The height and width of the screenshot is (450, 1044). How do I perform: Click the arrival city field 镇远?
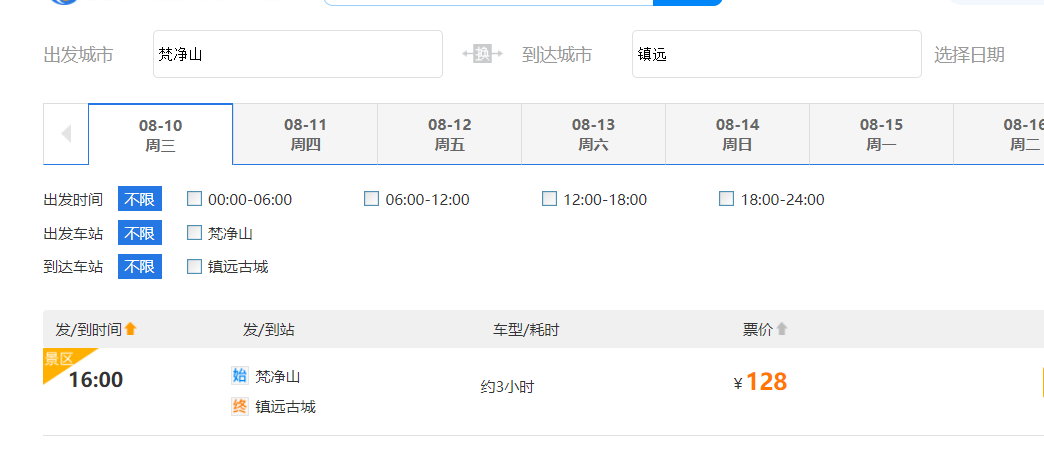point(776,54)
